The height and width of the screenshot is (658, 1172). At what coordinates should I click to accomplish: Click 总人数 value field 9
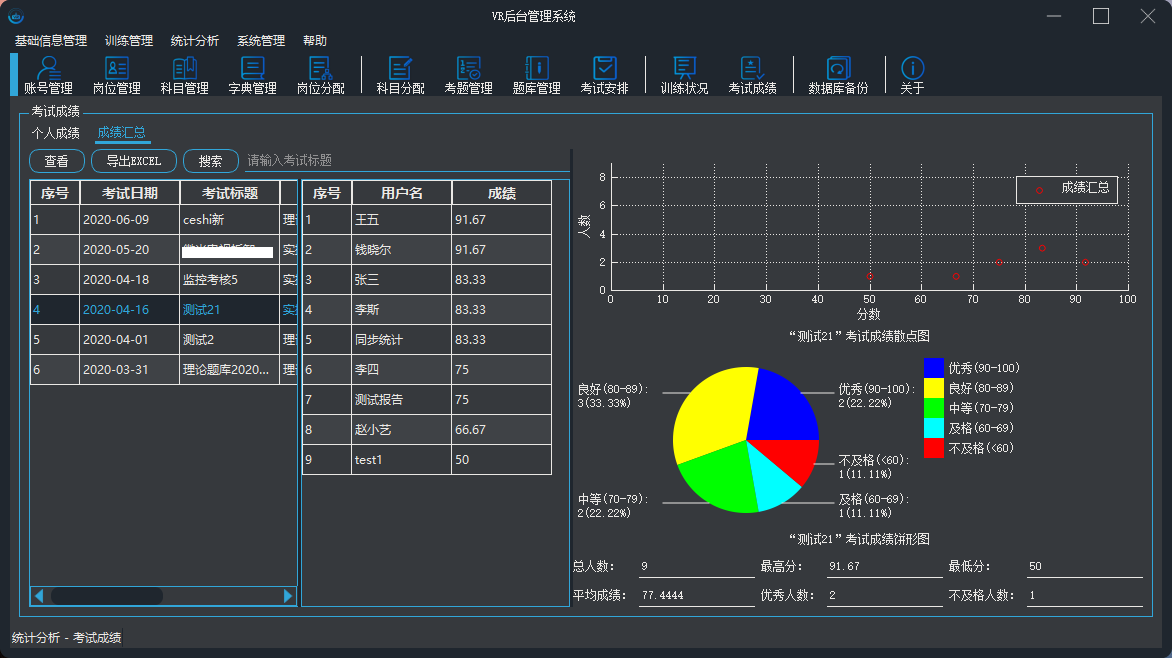[697, 567]
